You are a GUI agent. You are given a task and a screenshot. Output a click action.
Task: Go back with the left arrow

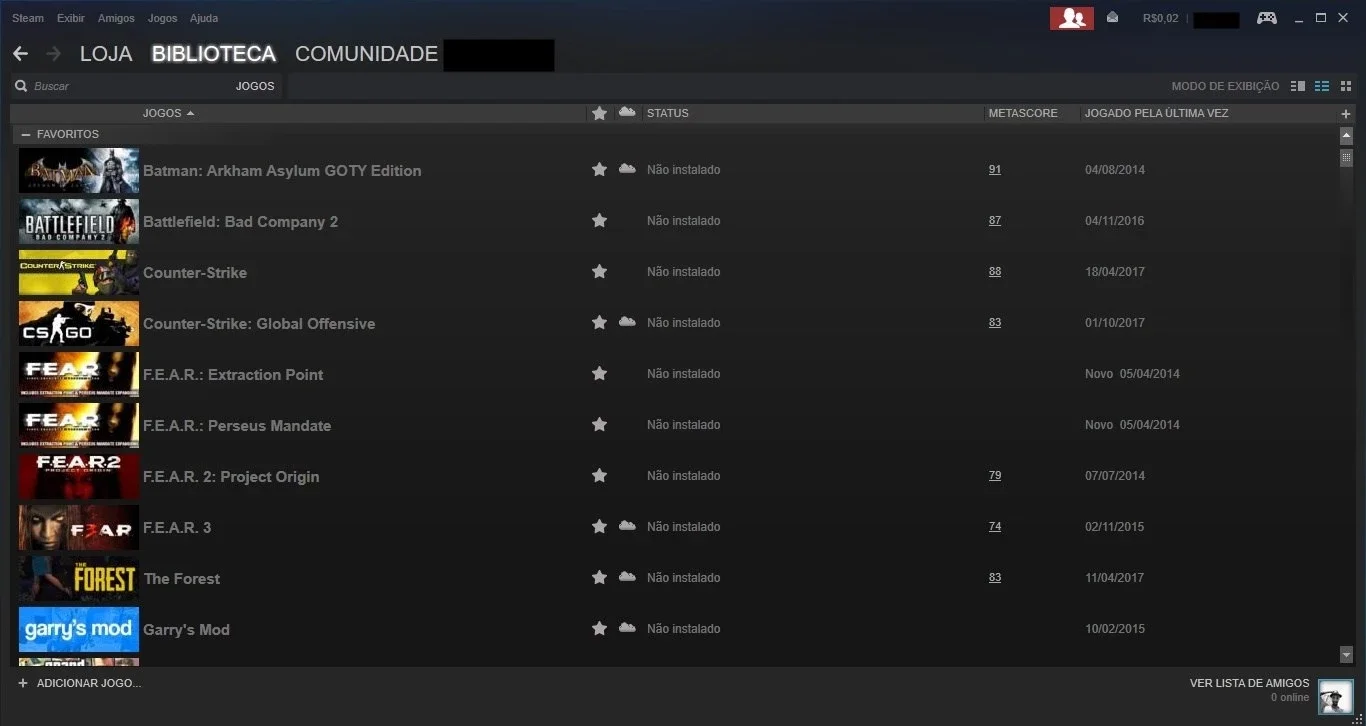[20, 54]
